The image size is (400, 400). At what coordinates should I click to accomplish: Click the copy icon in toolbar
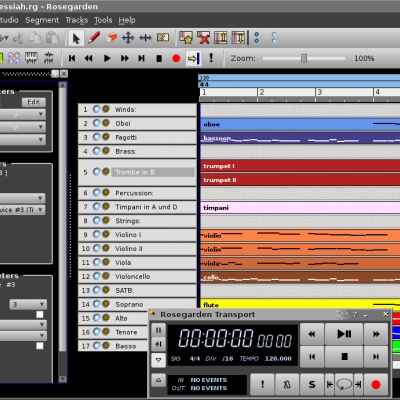(35, 38)
